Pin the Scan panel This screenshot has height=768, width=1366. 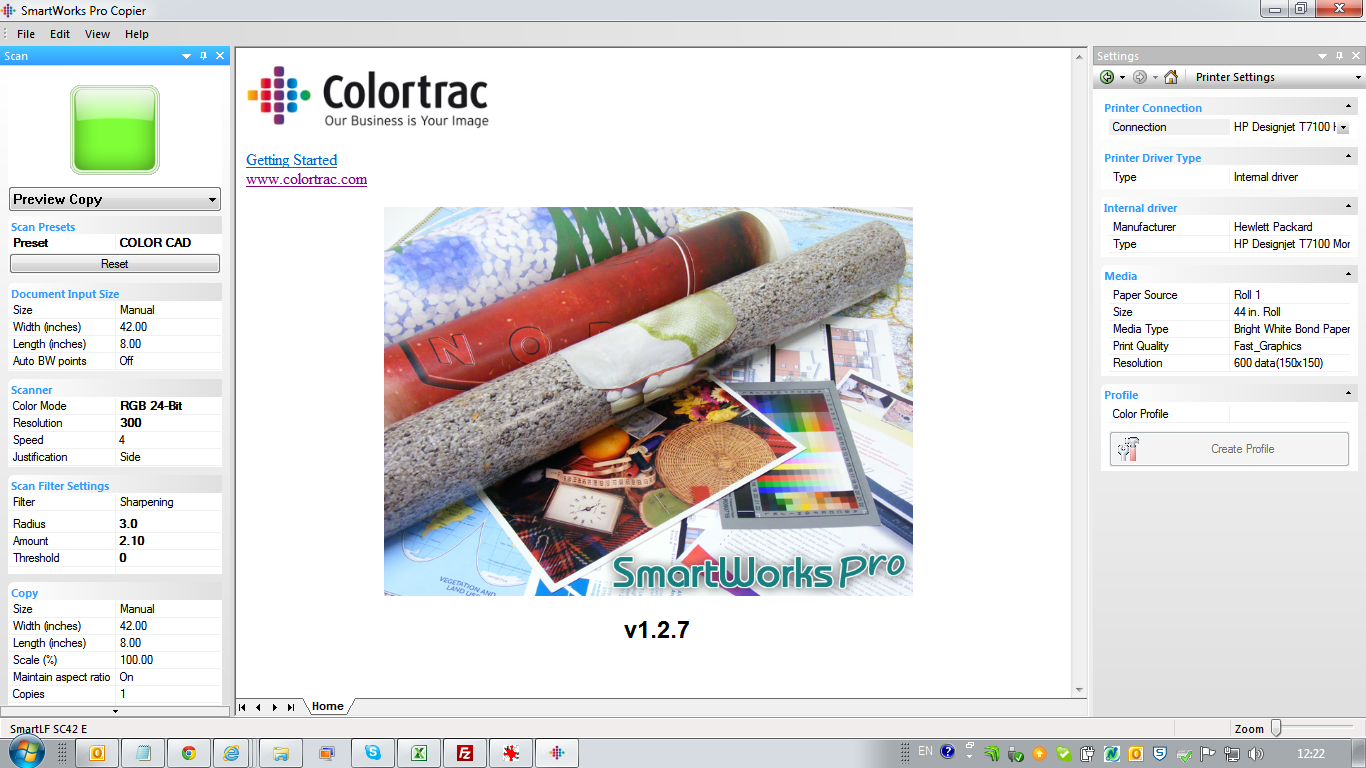pyautogui.click(x=204, y=56)
